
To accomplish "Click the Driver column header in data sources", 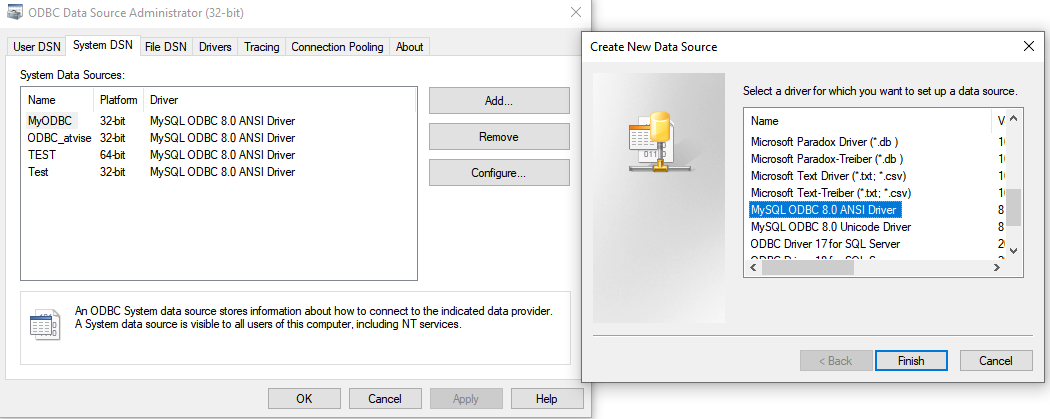I will (280, 100).
